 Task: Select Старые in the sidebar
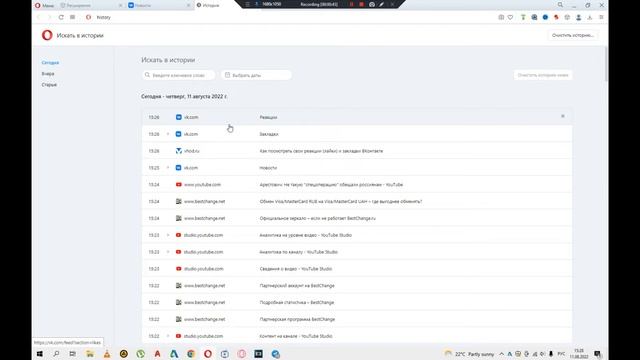pos(49,84)
